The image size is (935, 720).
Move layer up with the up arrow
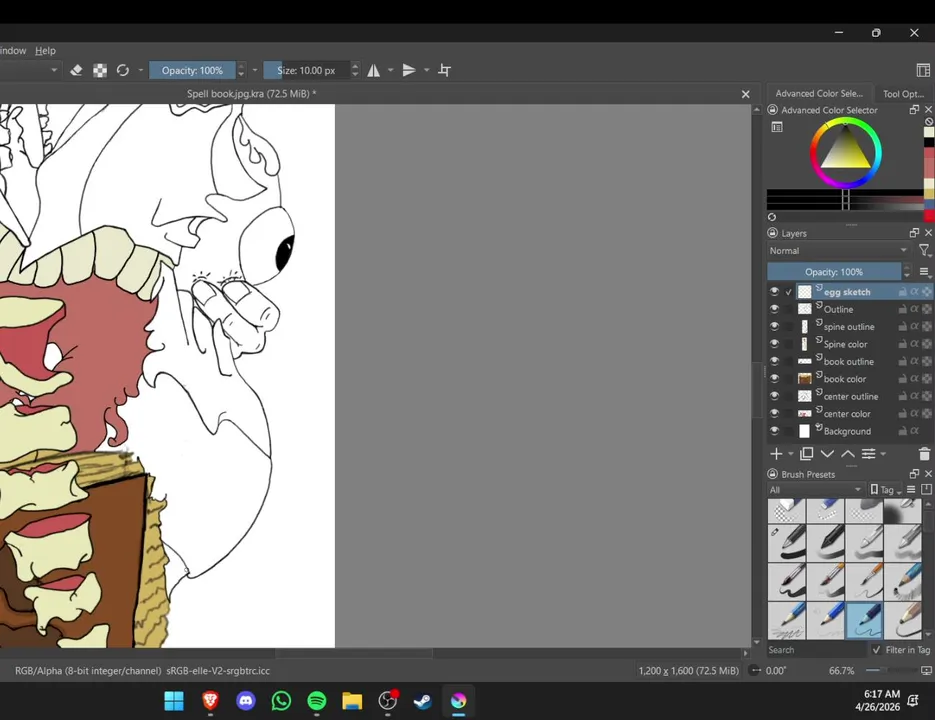click(847, 454)
